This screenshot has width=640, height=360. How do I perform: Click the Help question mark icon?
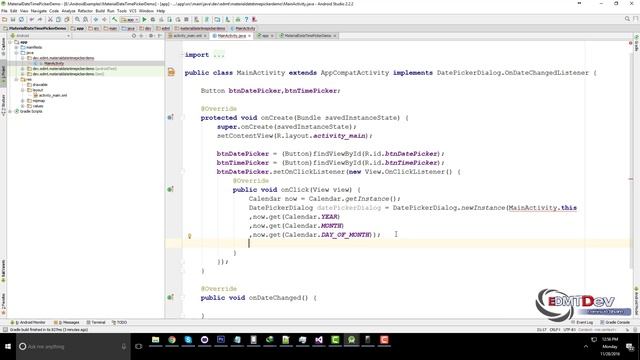246,20
